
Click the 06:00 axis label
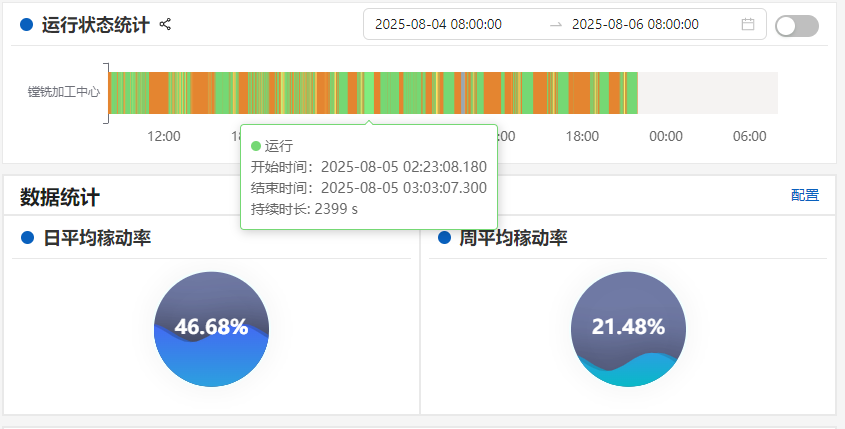750,136
